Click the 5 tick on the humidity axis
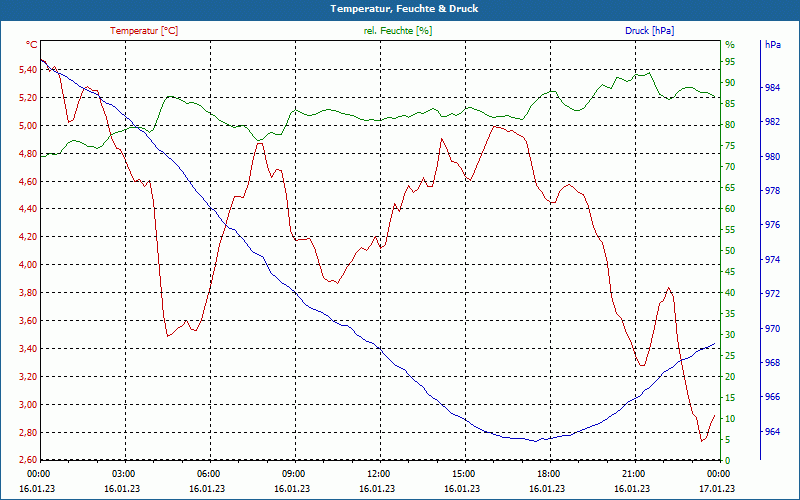800x500 pixels. (728, 439)
